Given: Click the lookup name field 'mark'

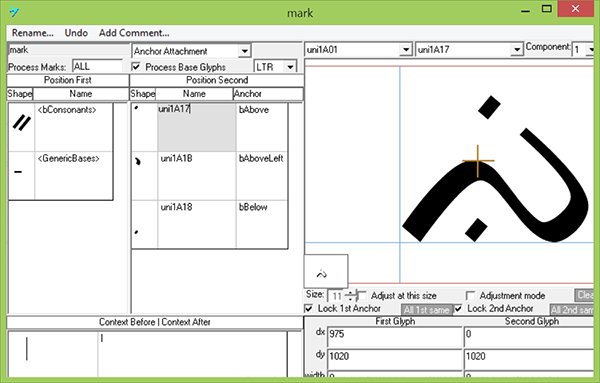Looking at the screenshot, I should pos(69,50).
